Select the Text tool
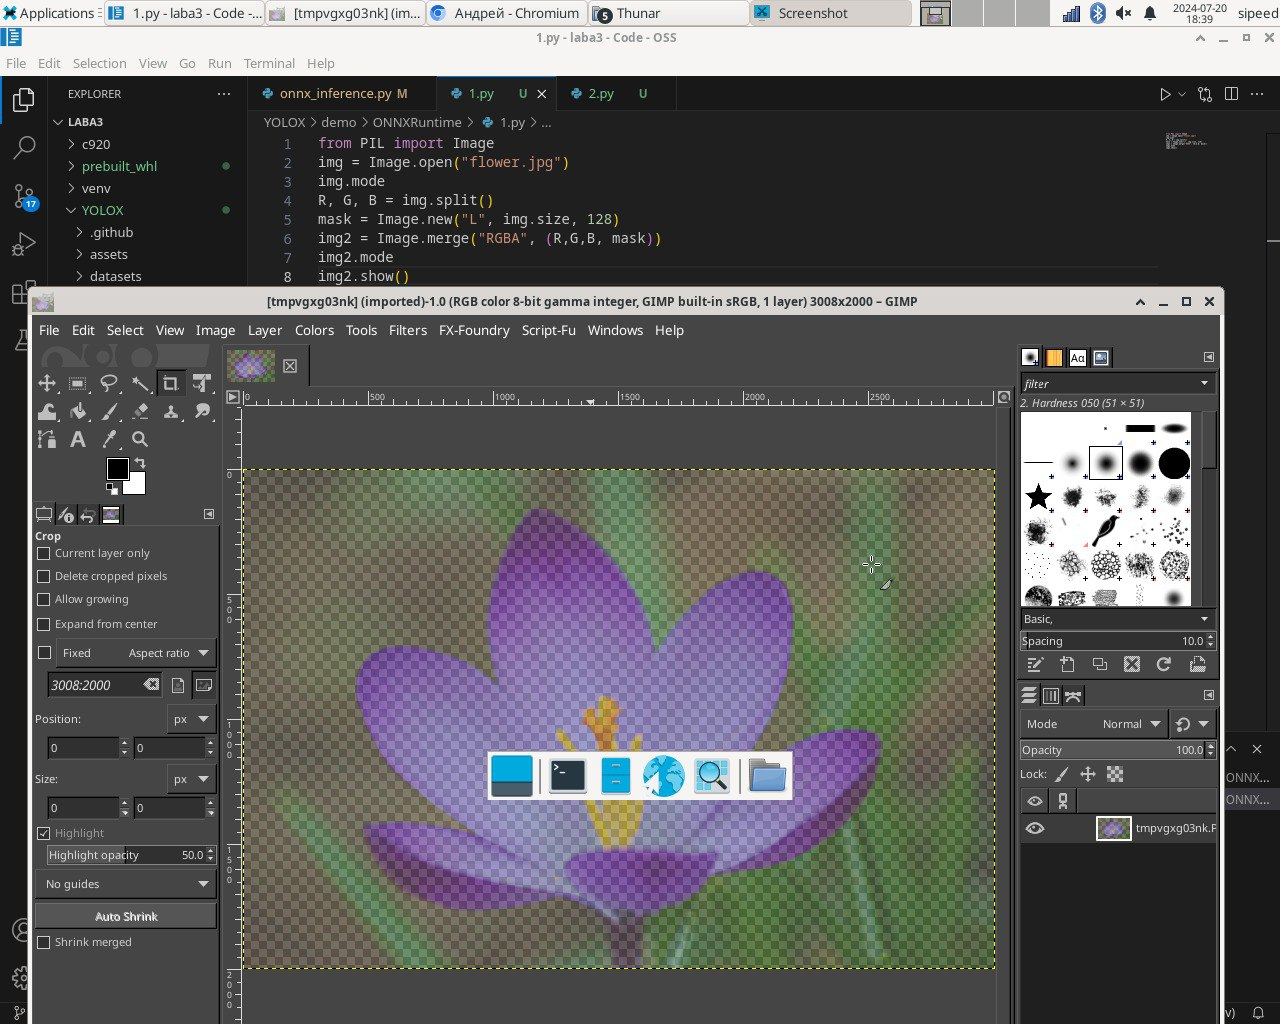 [78, 439]
